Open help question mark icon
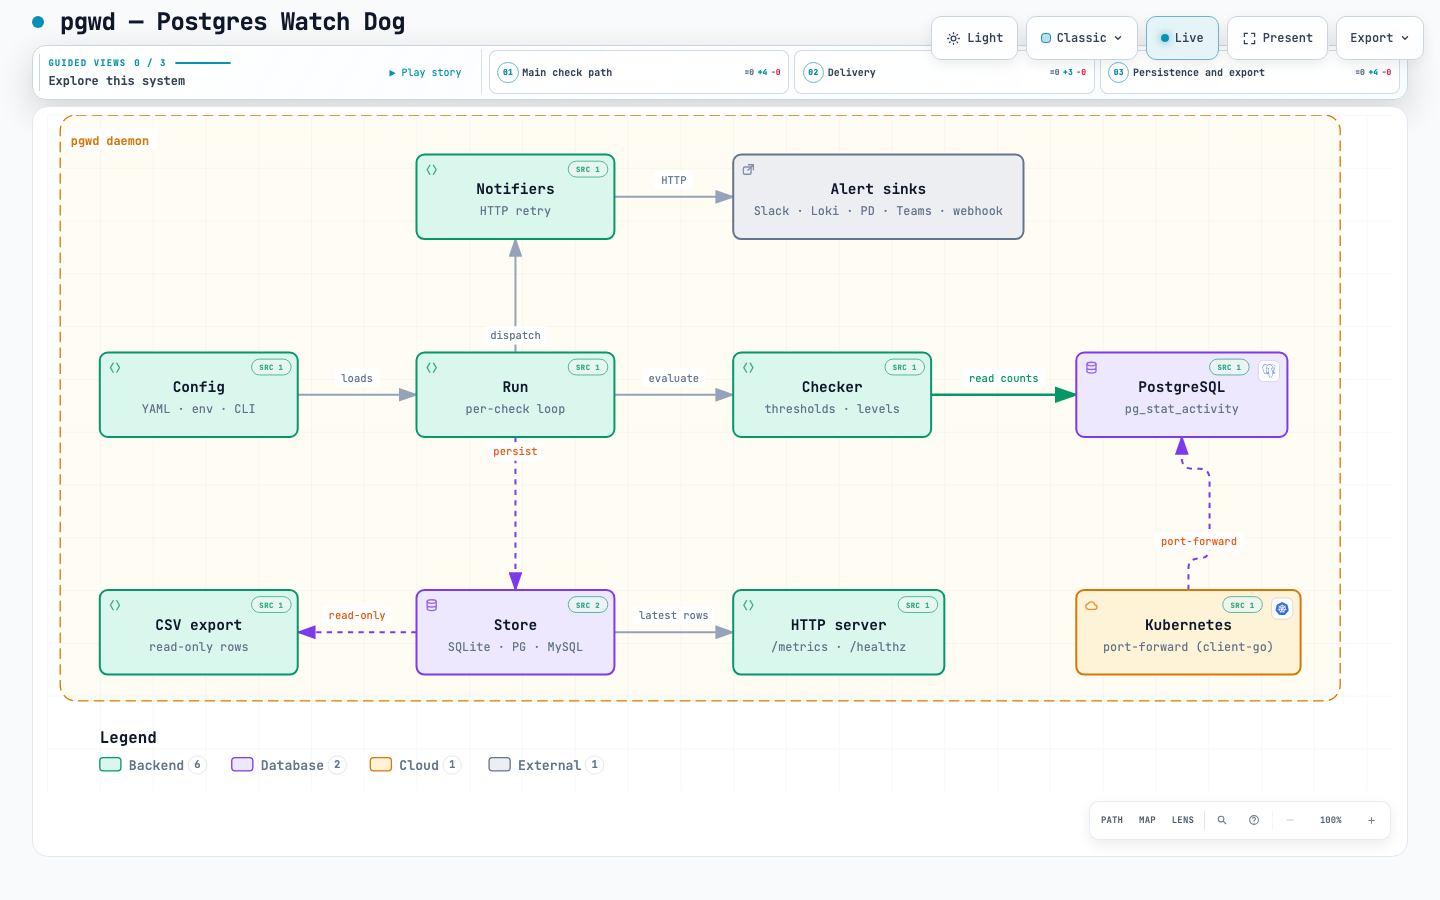 point(1254,820)
